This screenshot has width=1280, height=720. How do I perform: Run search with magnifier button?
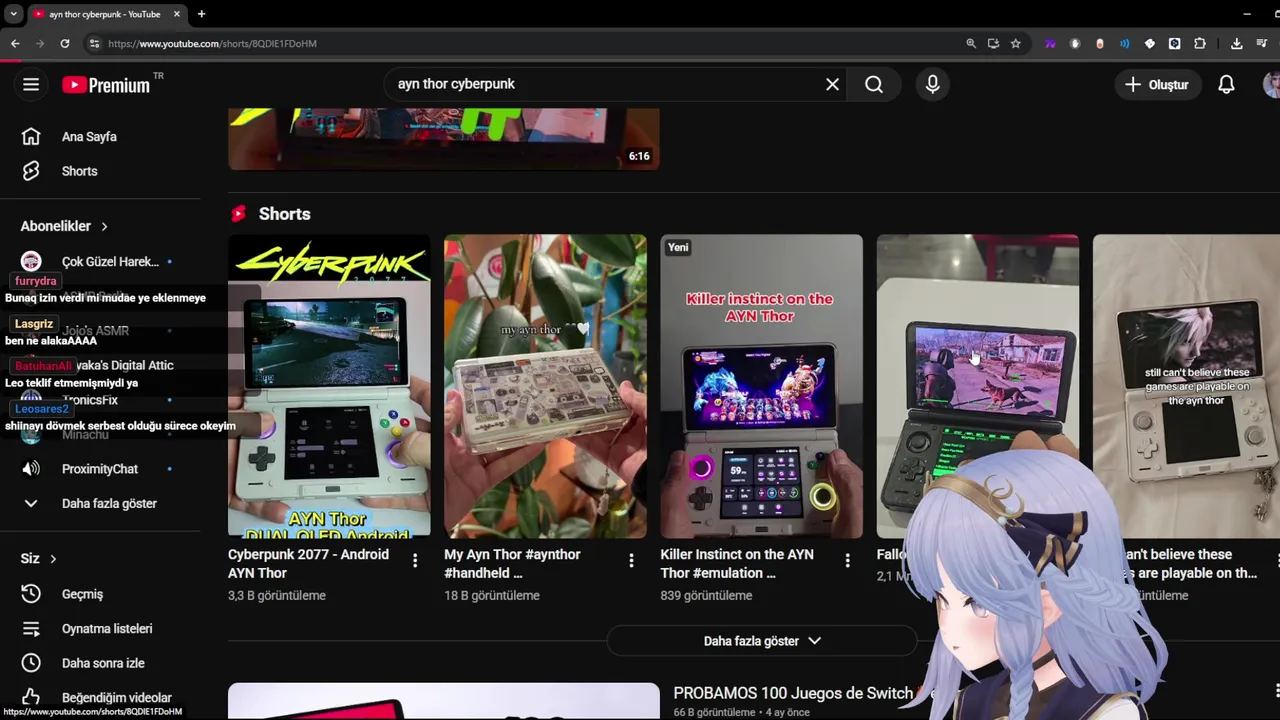874,85
